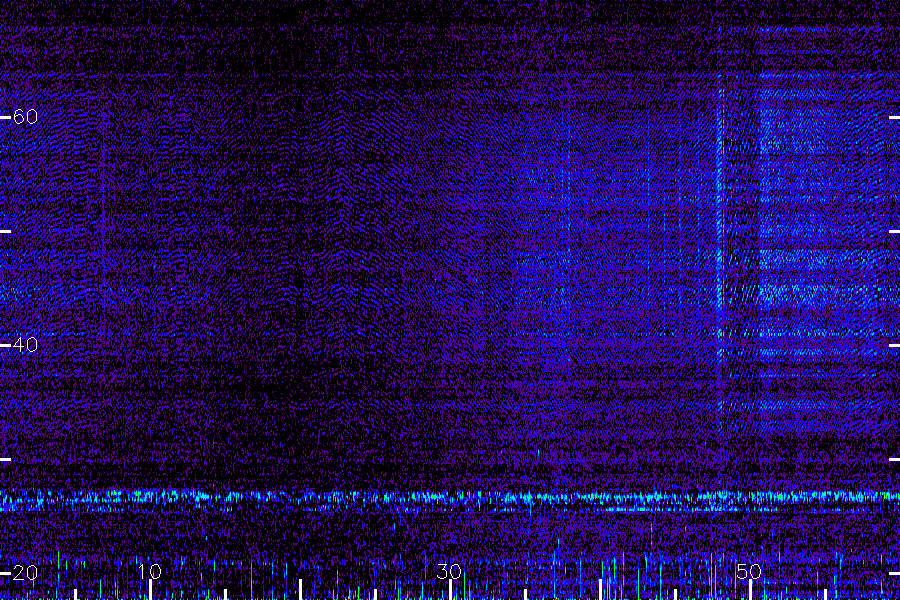
Task: Click the 20 label on the vertical axis
Action: (x=25, y=572)
